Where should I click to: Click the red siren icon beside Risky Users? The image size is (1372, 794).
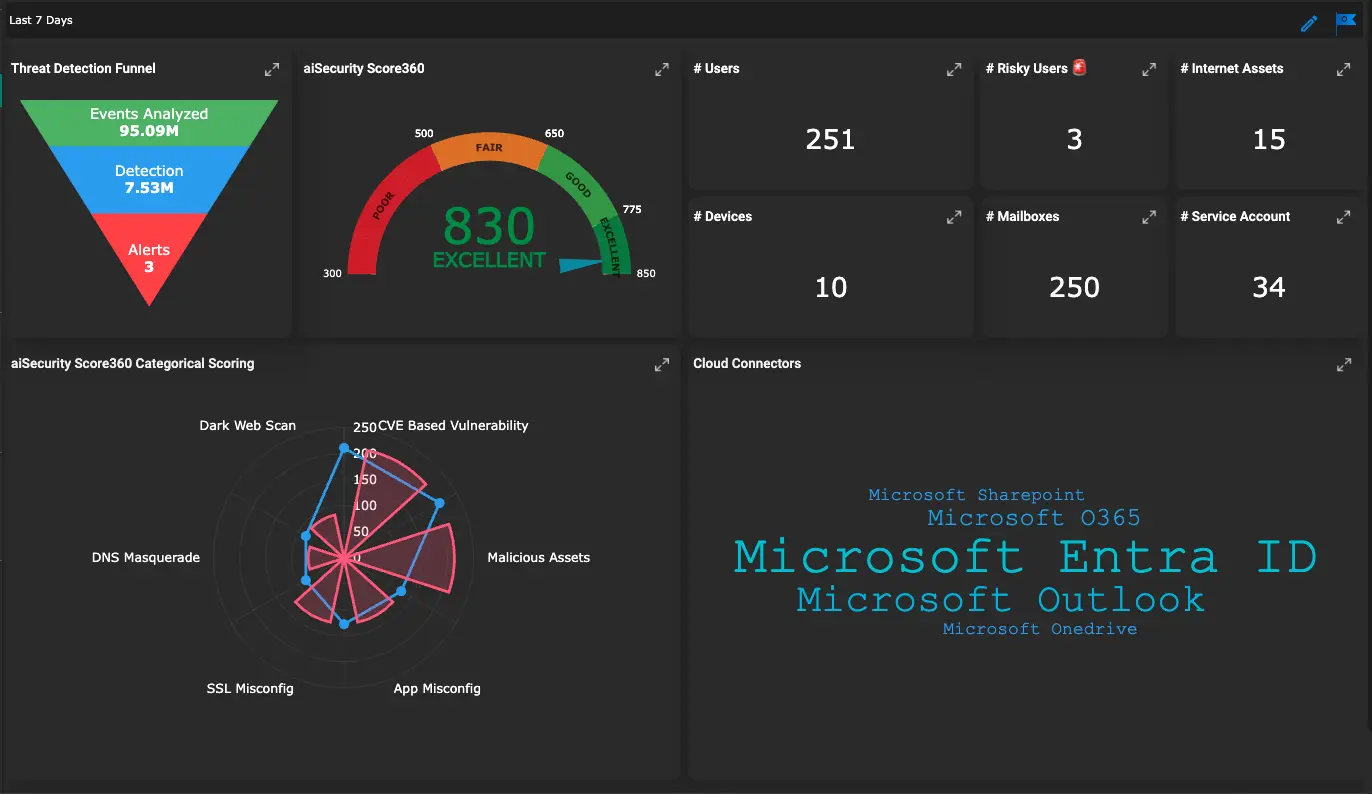(1080, 67)
